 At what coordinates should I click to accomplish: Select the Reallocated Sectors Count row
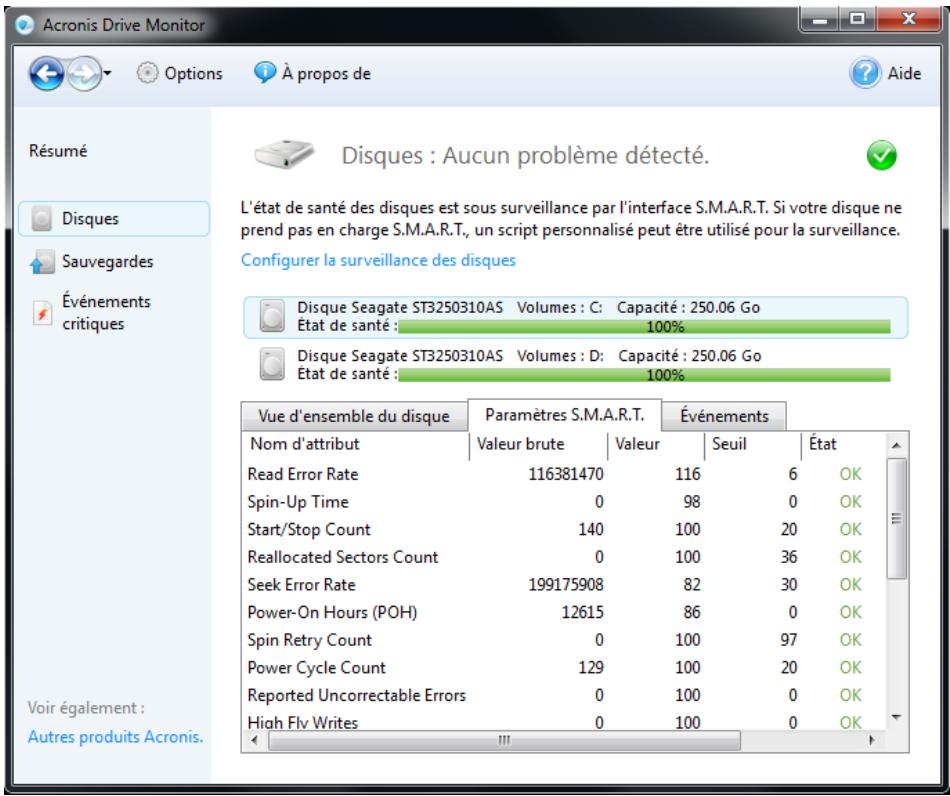click(563, 557)
